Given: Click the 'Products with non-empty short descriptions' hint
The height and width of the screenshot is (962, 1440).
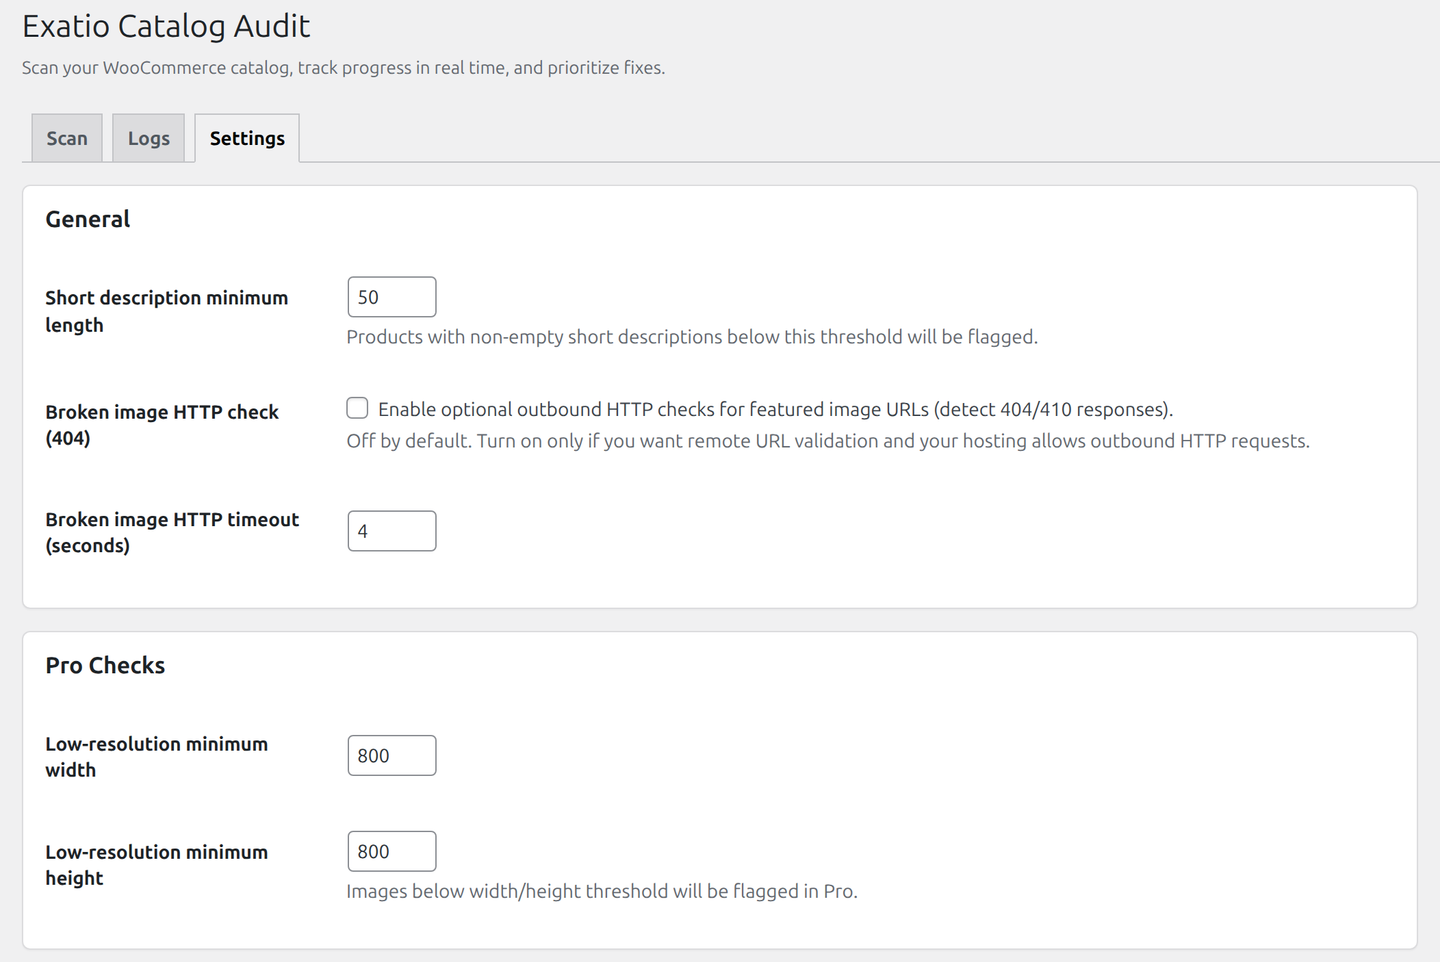Looking at the screenshot, I should [692, 337].
